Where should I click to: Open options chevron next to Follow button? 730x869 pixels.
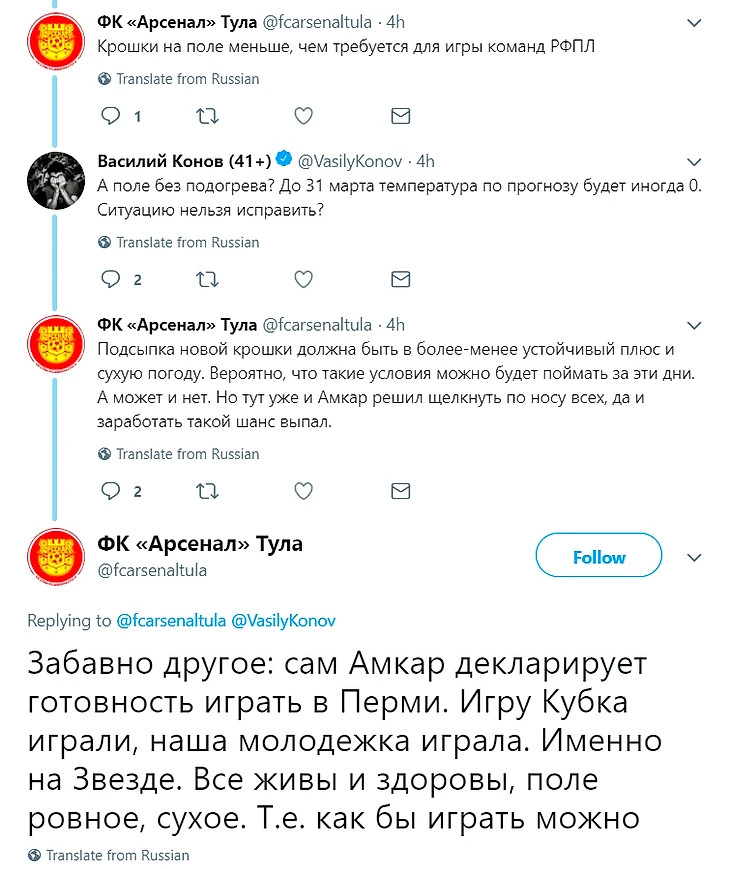point(695,557)
